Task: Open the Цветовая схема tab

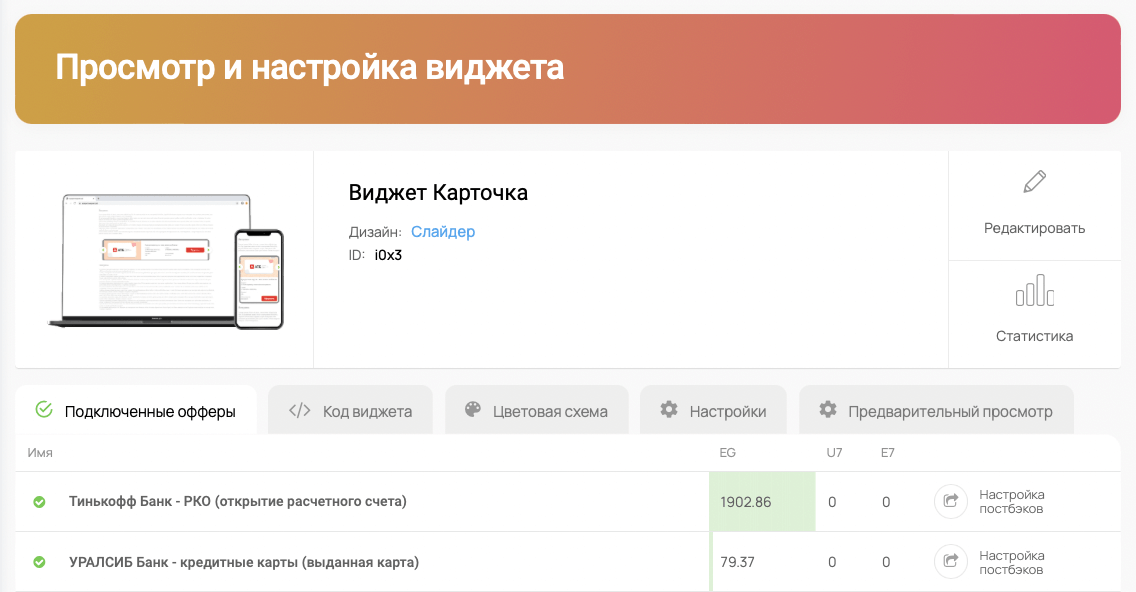Action: coord(537,410)
